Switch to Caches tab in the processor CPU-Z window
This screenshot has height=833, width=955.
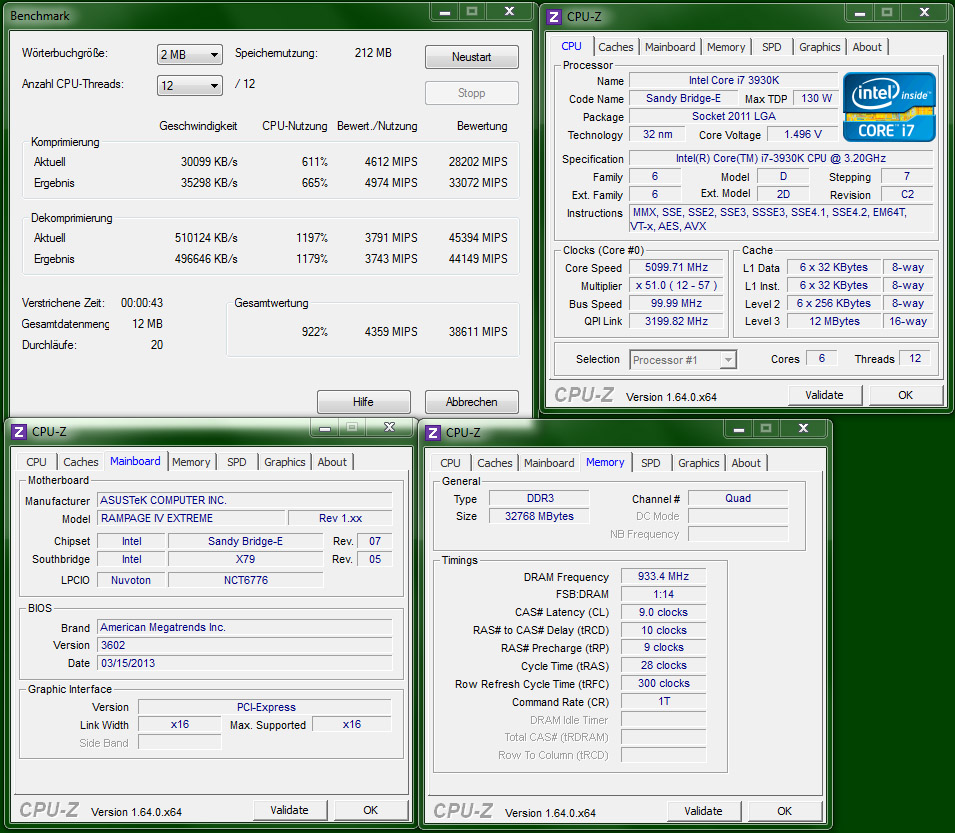pyautogui.click(x=616, y=47)
